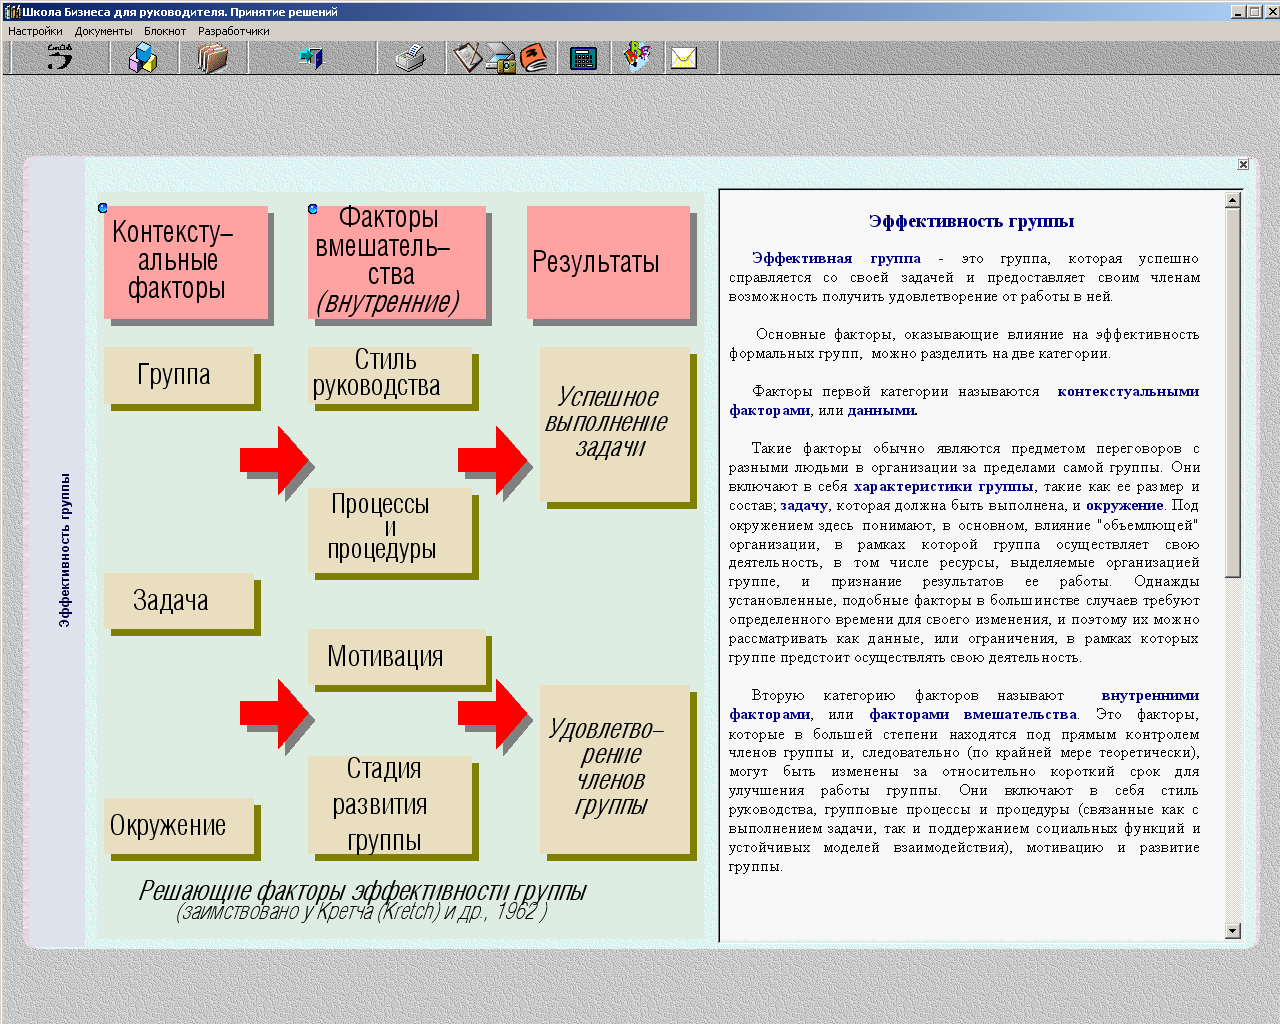Open the Документы menu

tap(103, 31)
